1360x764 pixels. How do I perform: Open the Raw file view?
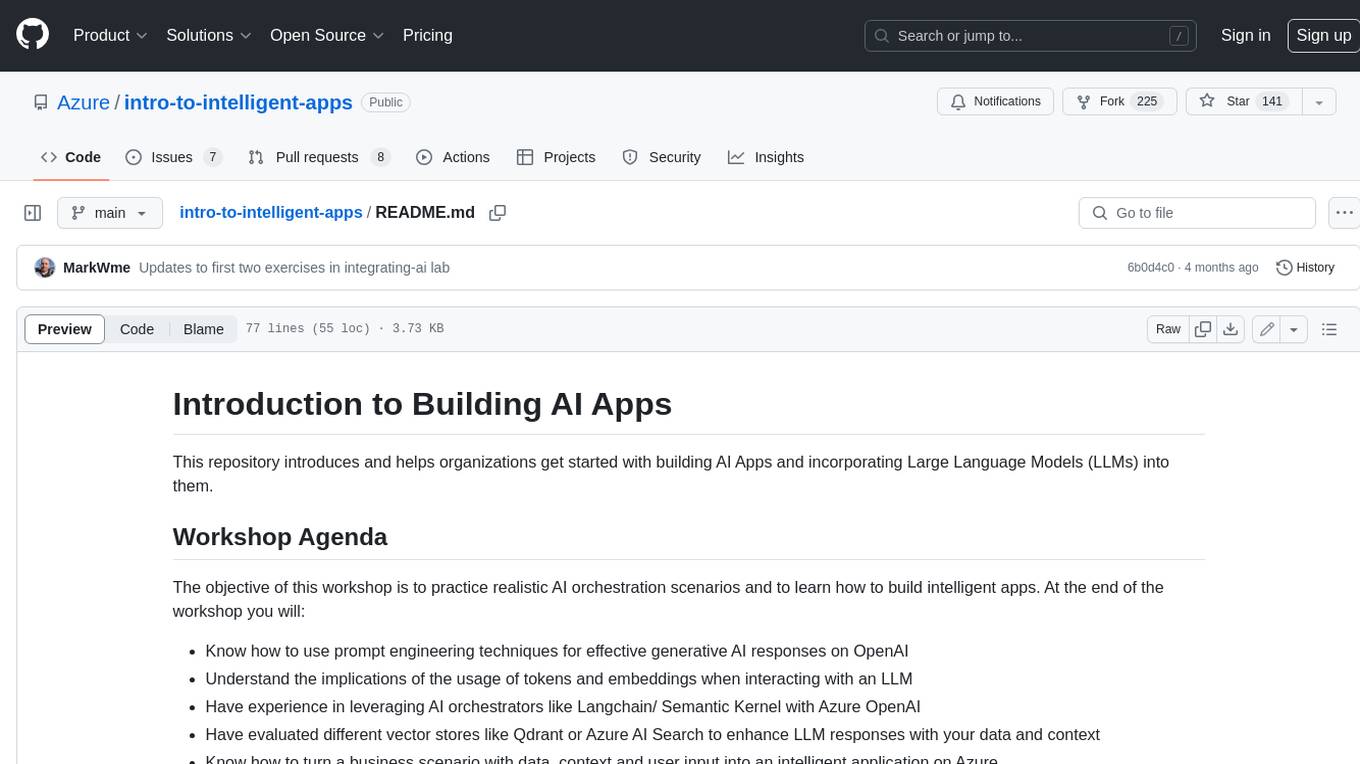(1168, 329)
